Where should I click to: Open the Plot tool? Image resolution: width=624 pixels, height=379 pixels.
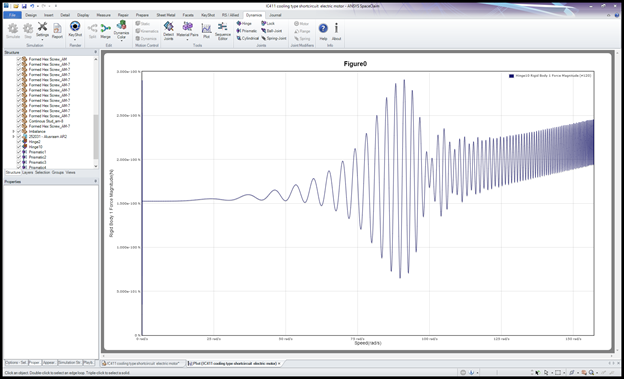click(206, 31)
